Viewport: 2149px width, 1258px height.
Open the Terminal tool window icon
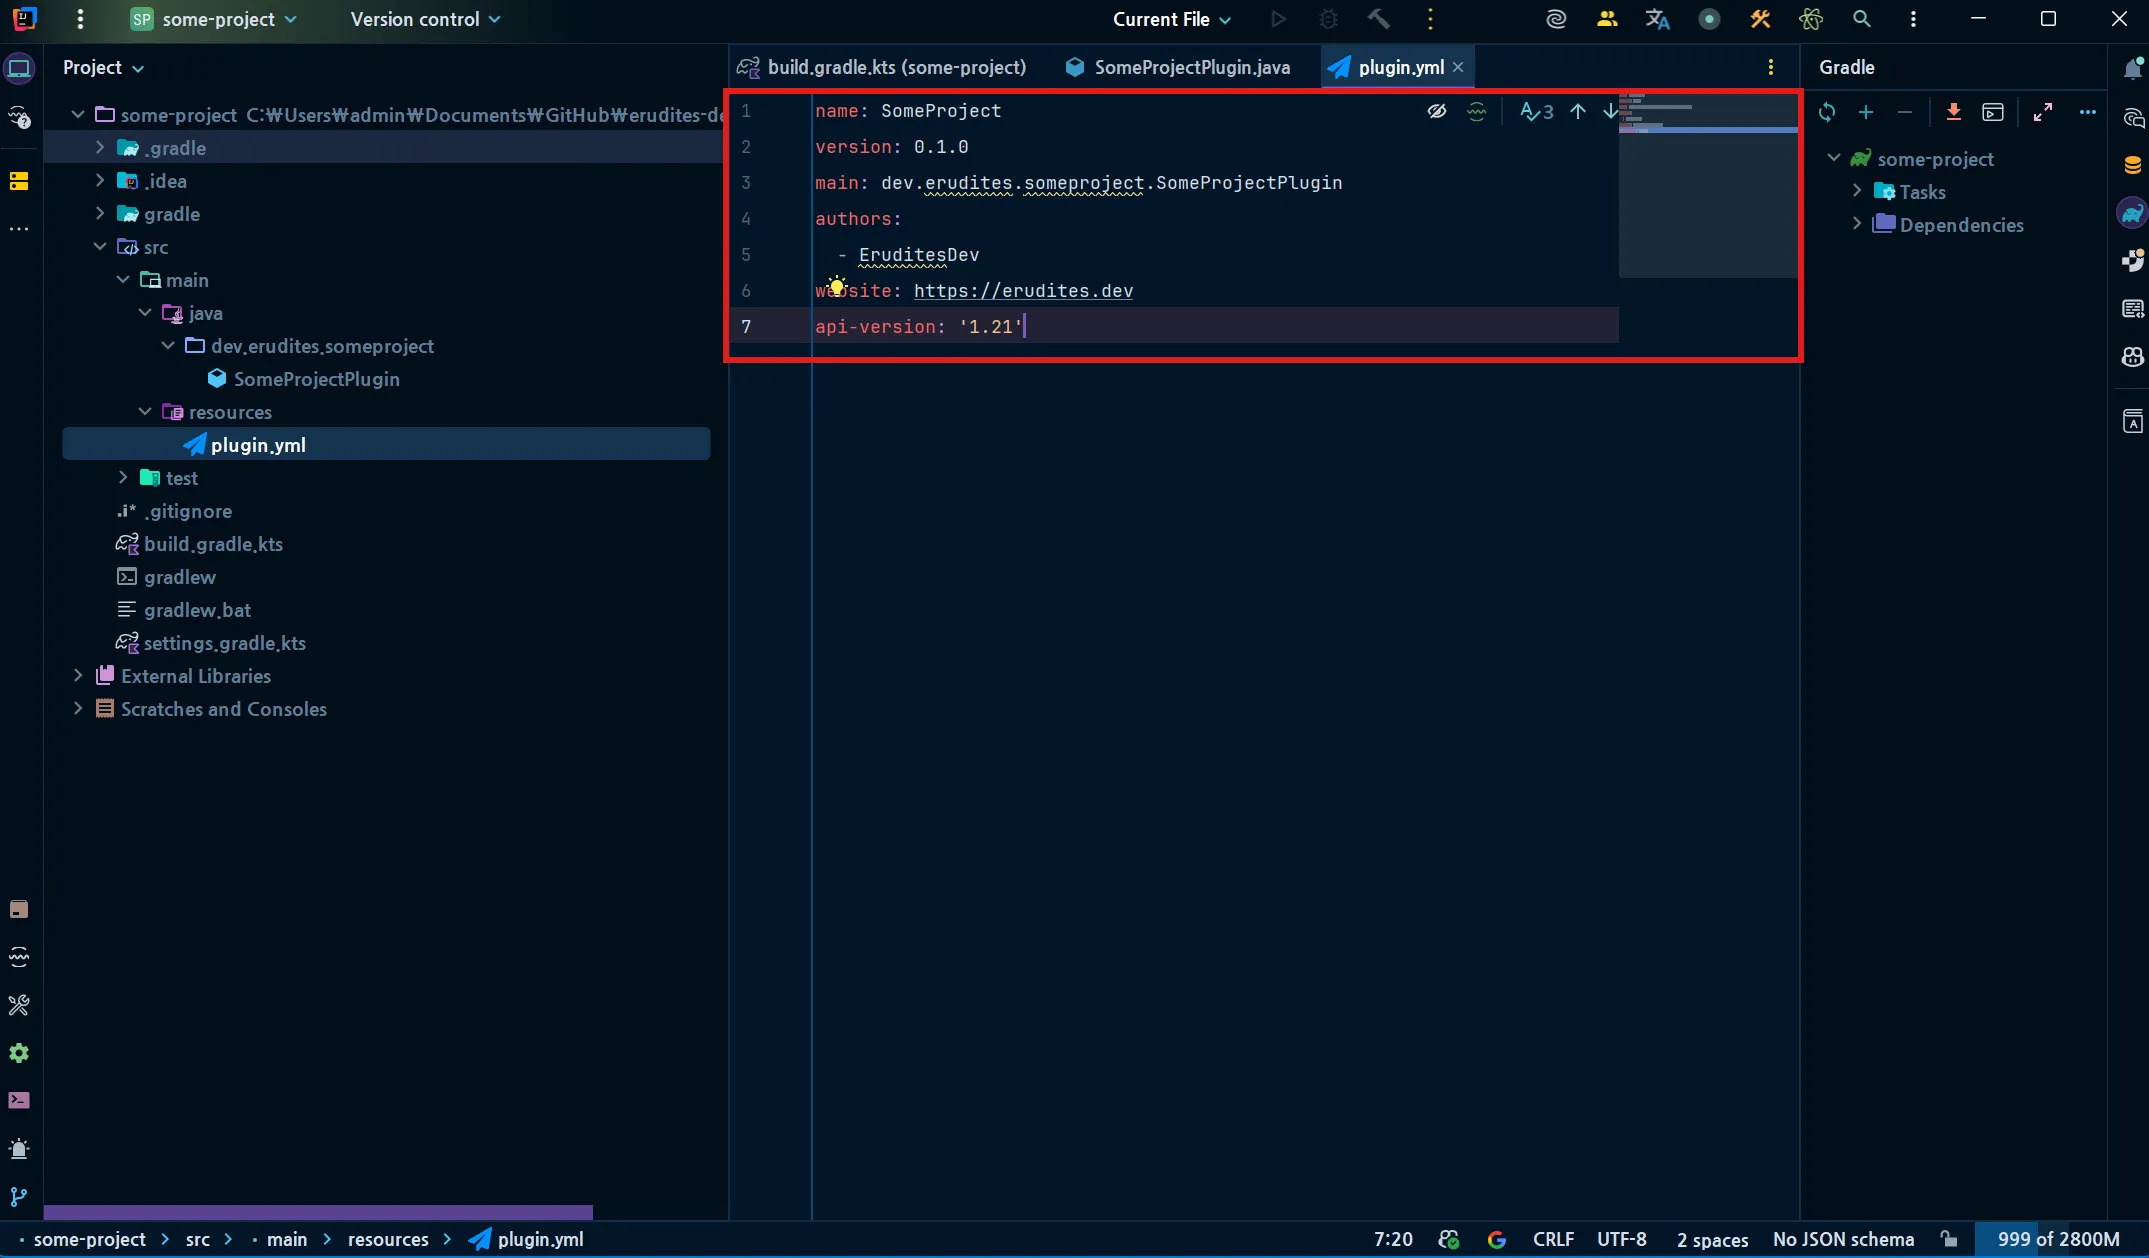(18, 1100)
